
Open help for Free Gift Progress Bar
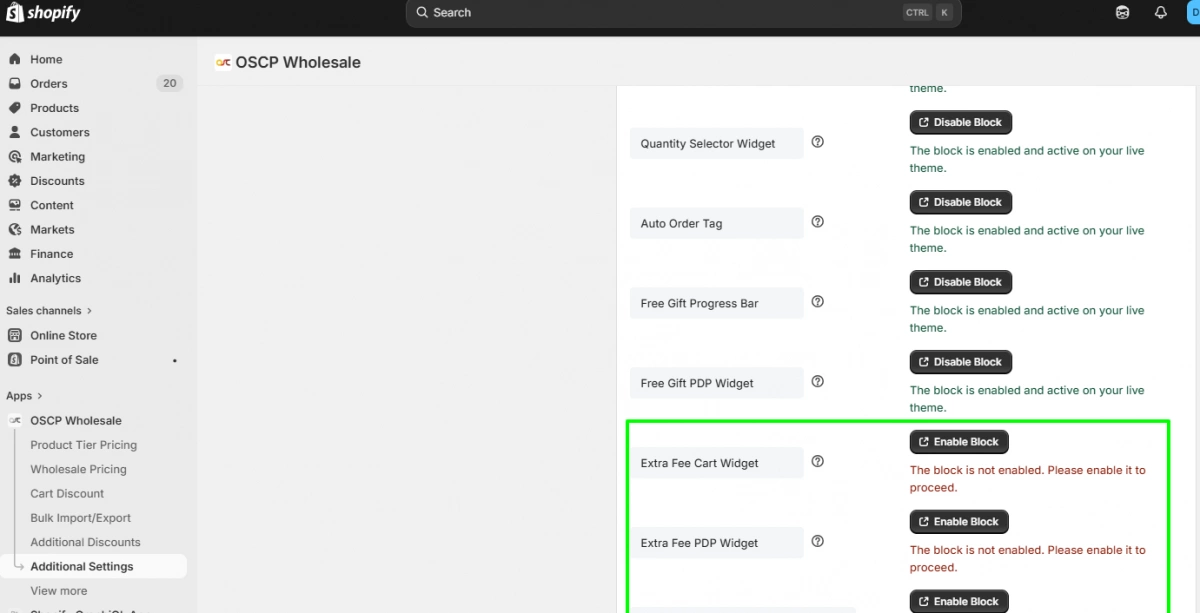pos(818,302)
